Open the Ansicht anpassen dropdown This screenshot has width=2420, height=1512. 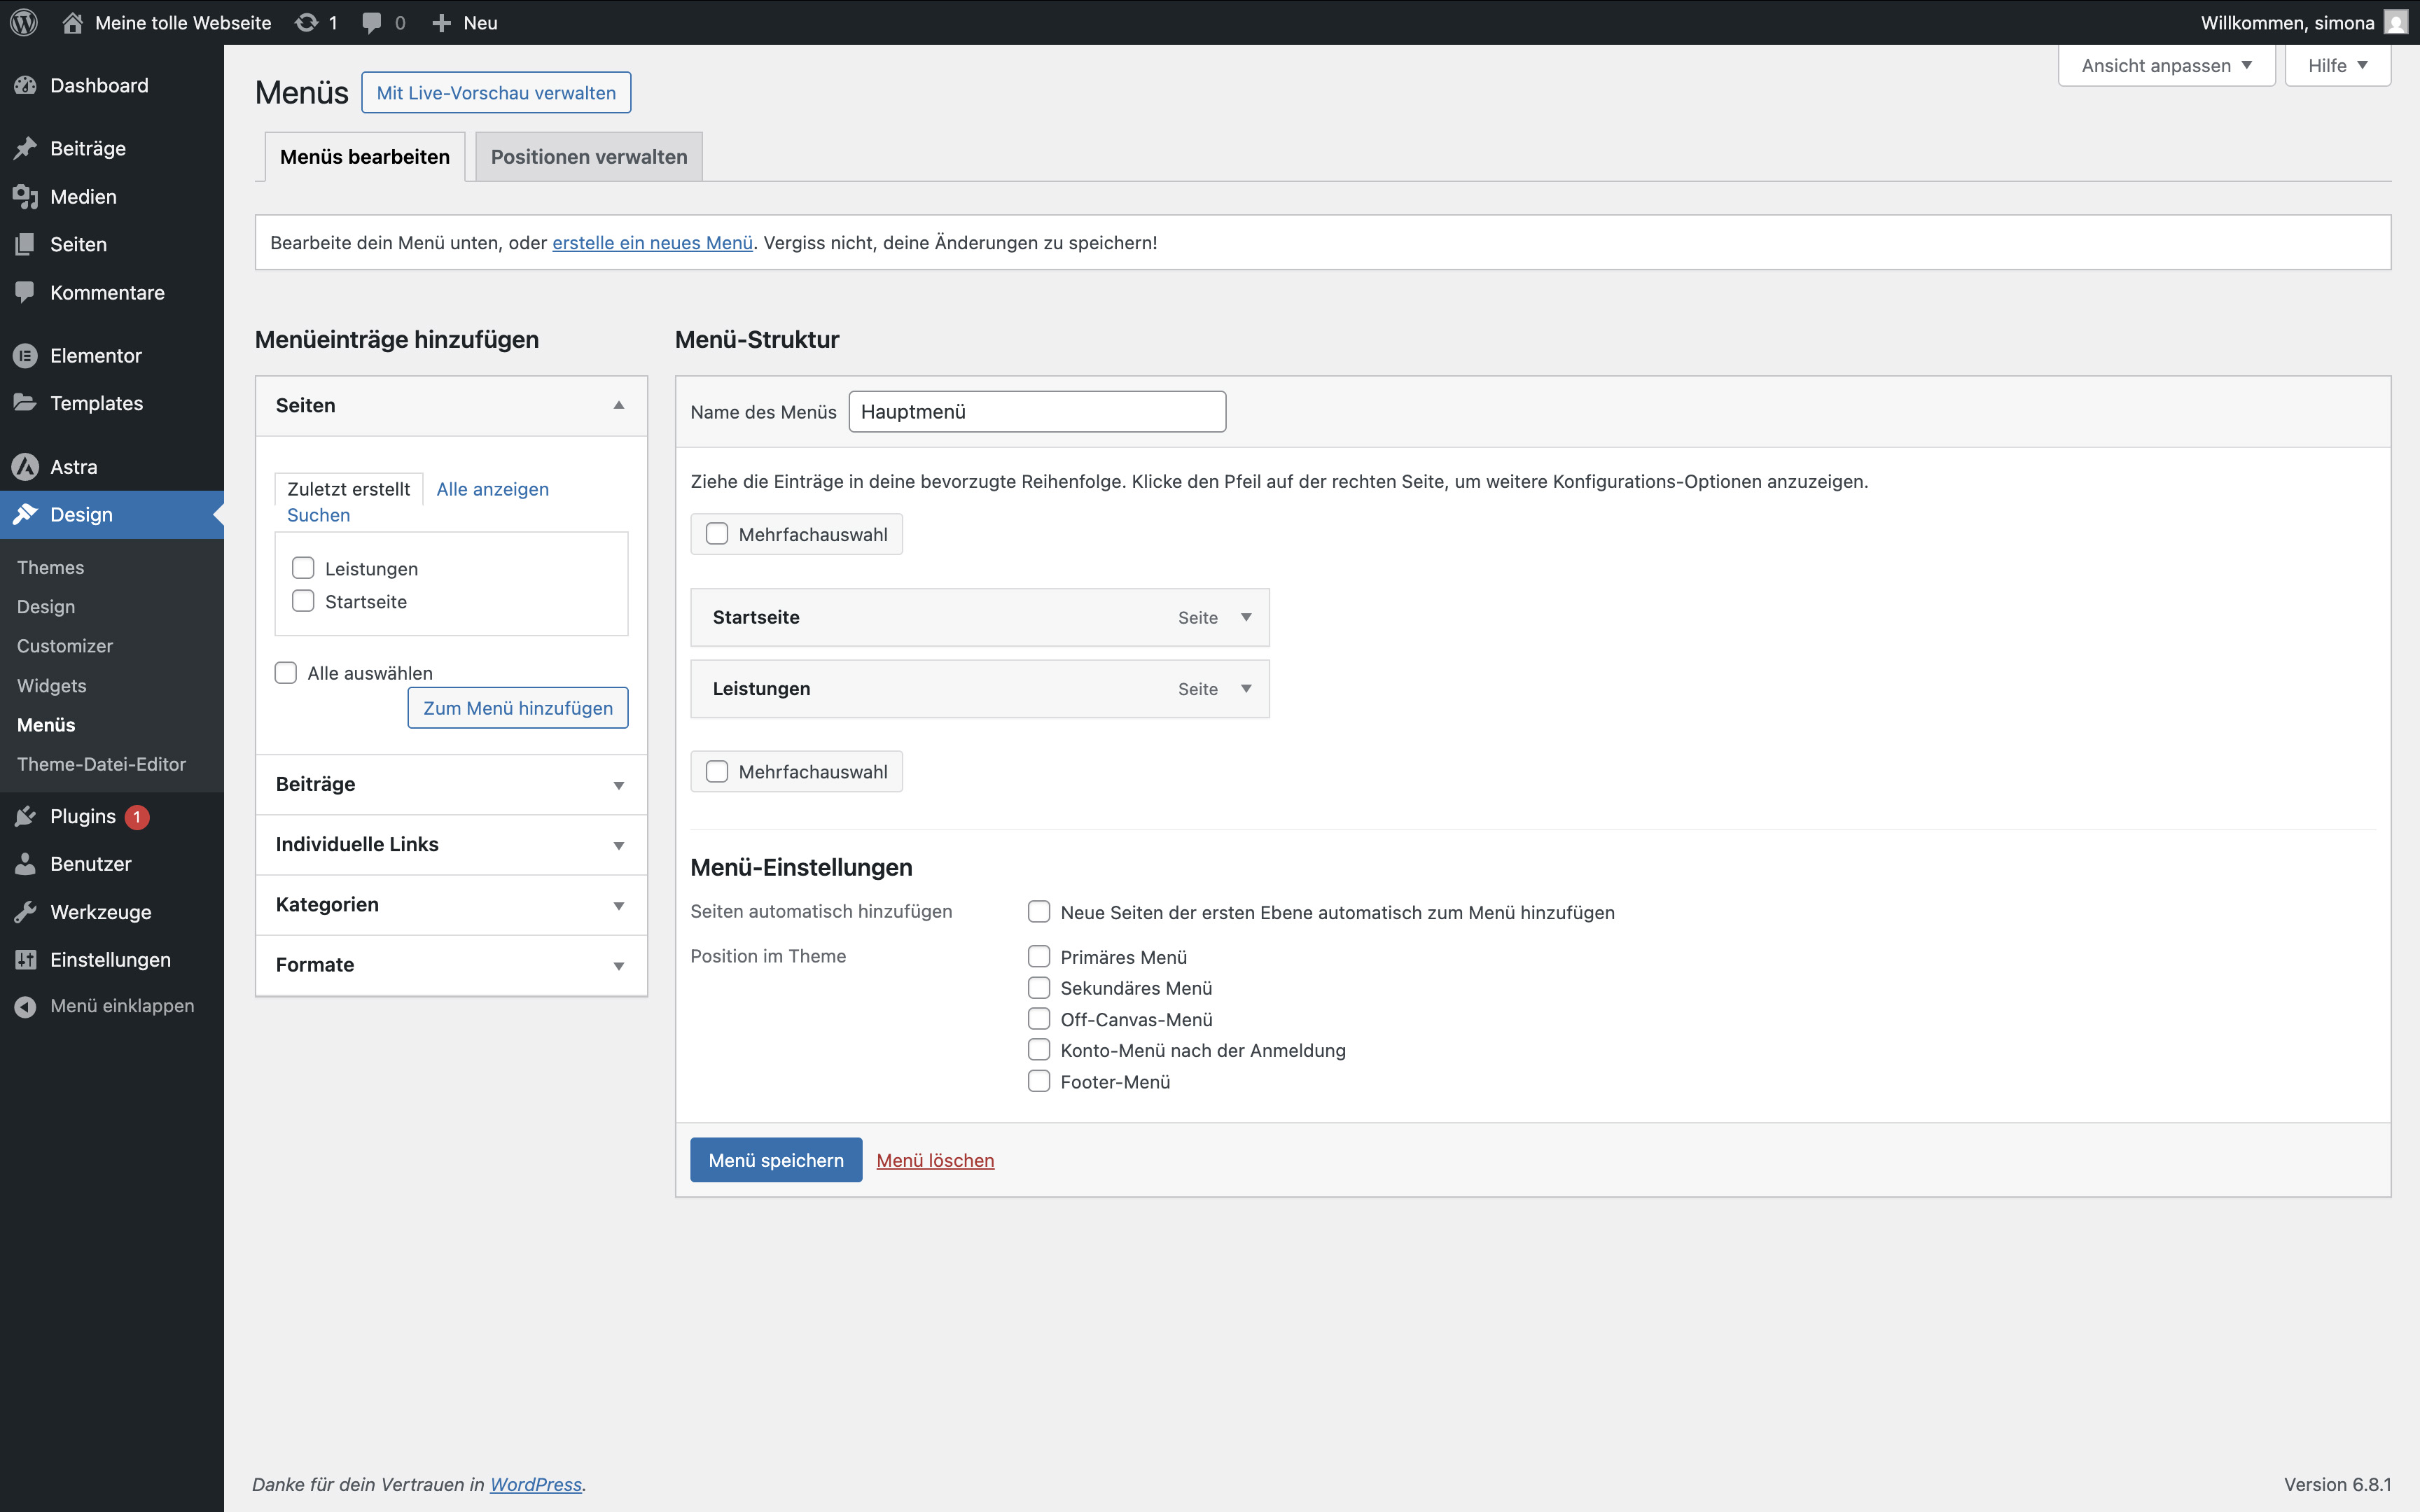(2166, 66)
